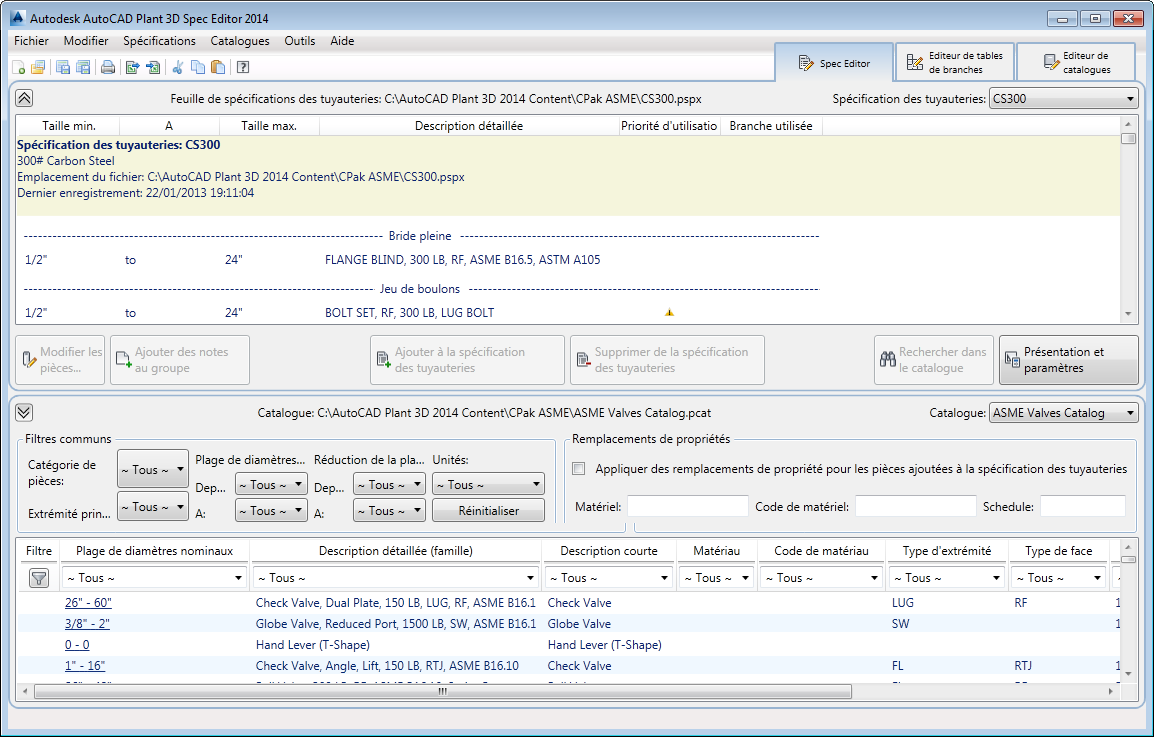Viewport: 1154px width, 737px height.
Task: Open the Extrémité principale dropdown
Action: click(152, 507)
